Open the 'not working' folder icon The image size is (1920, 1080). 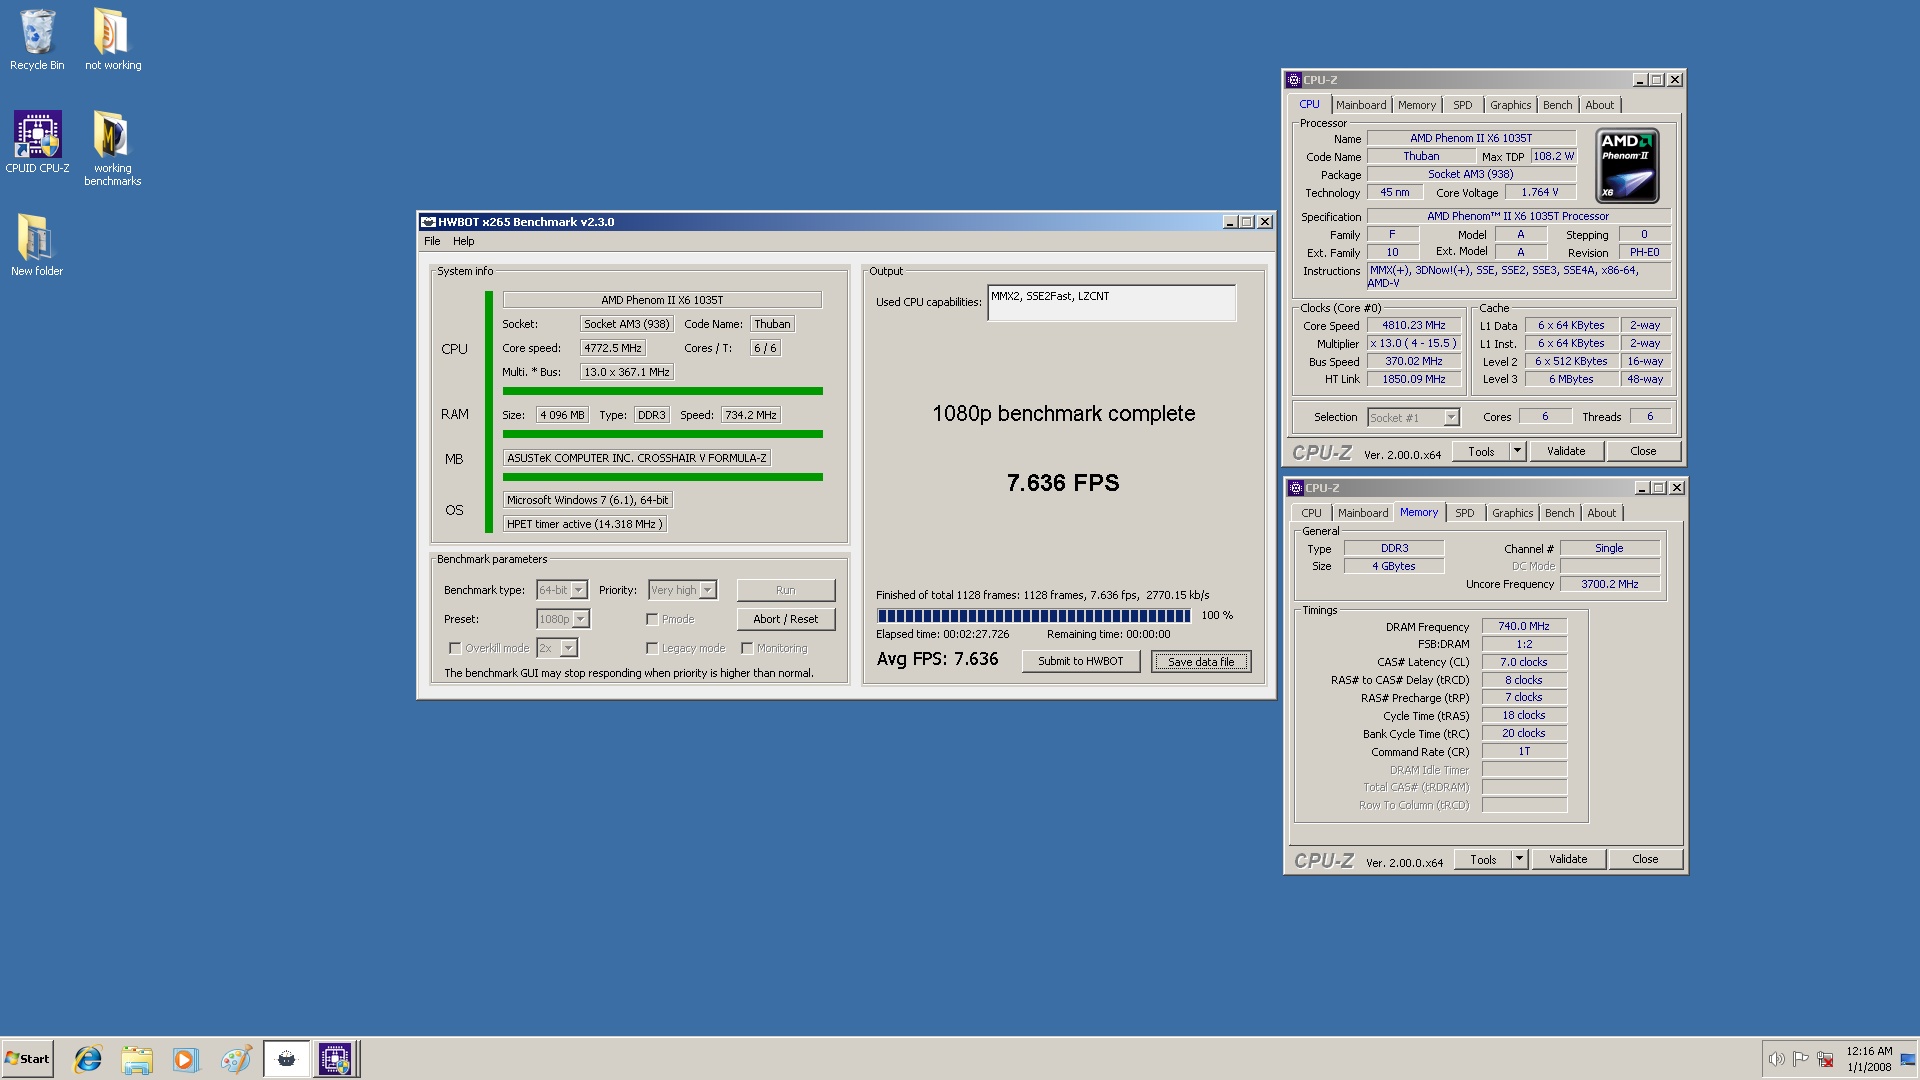click(112, 40)
